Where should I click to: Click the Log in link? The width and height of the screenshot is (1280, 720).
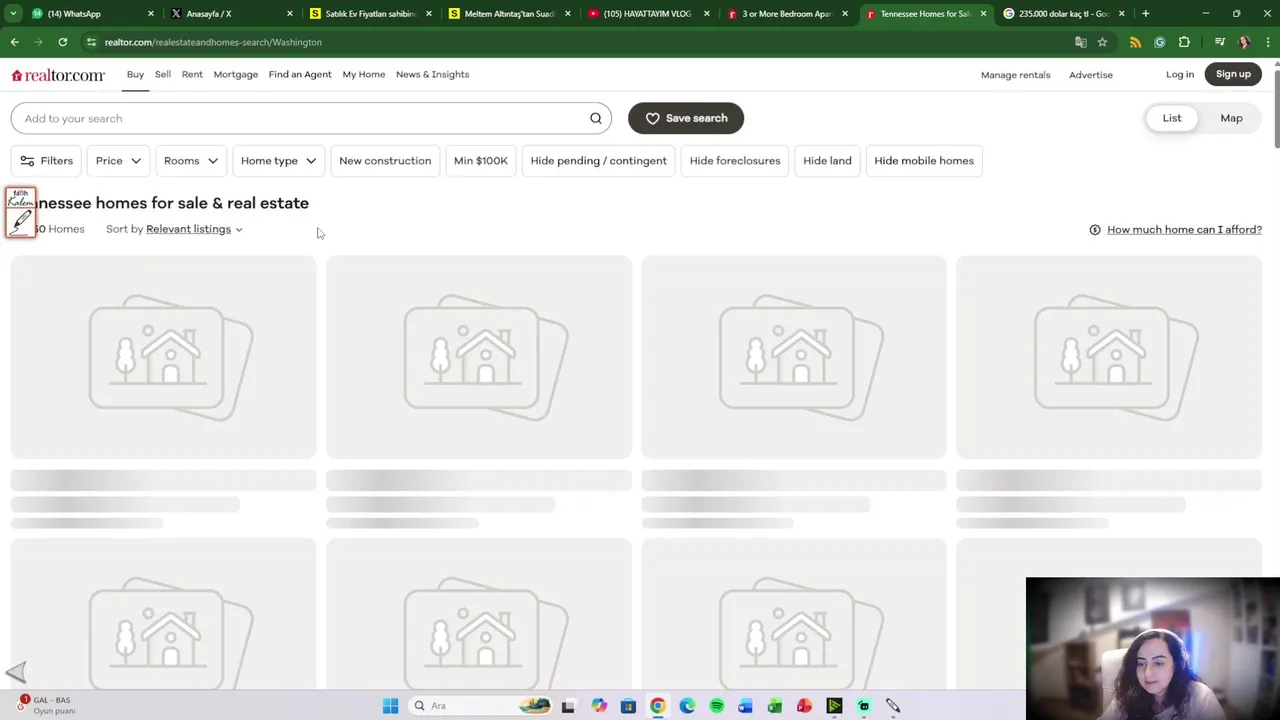click(x=1180, y=75)
